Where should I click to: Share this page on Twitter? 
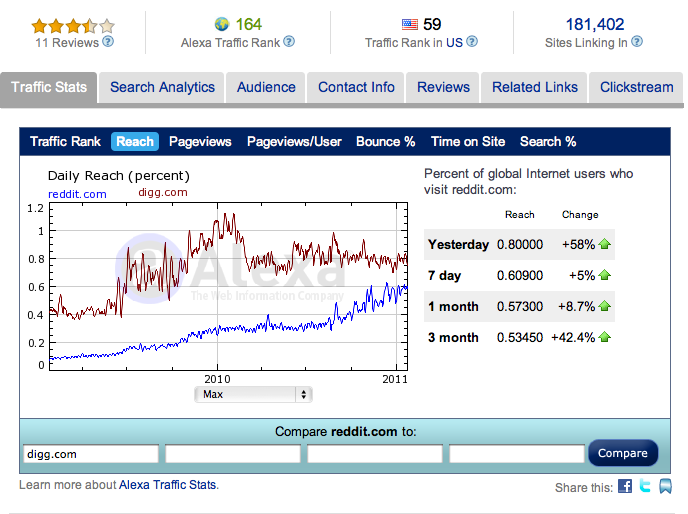[x=645, y=485]
